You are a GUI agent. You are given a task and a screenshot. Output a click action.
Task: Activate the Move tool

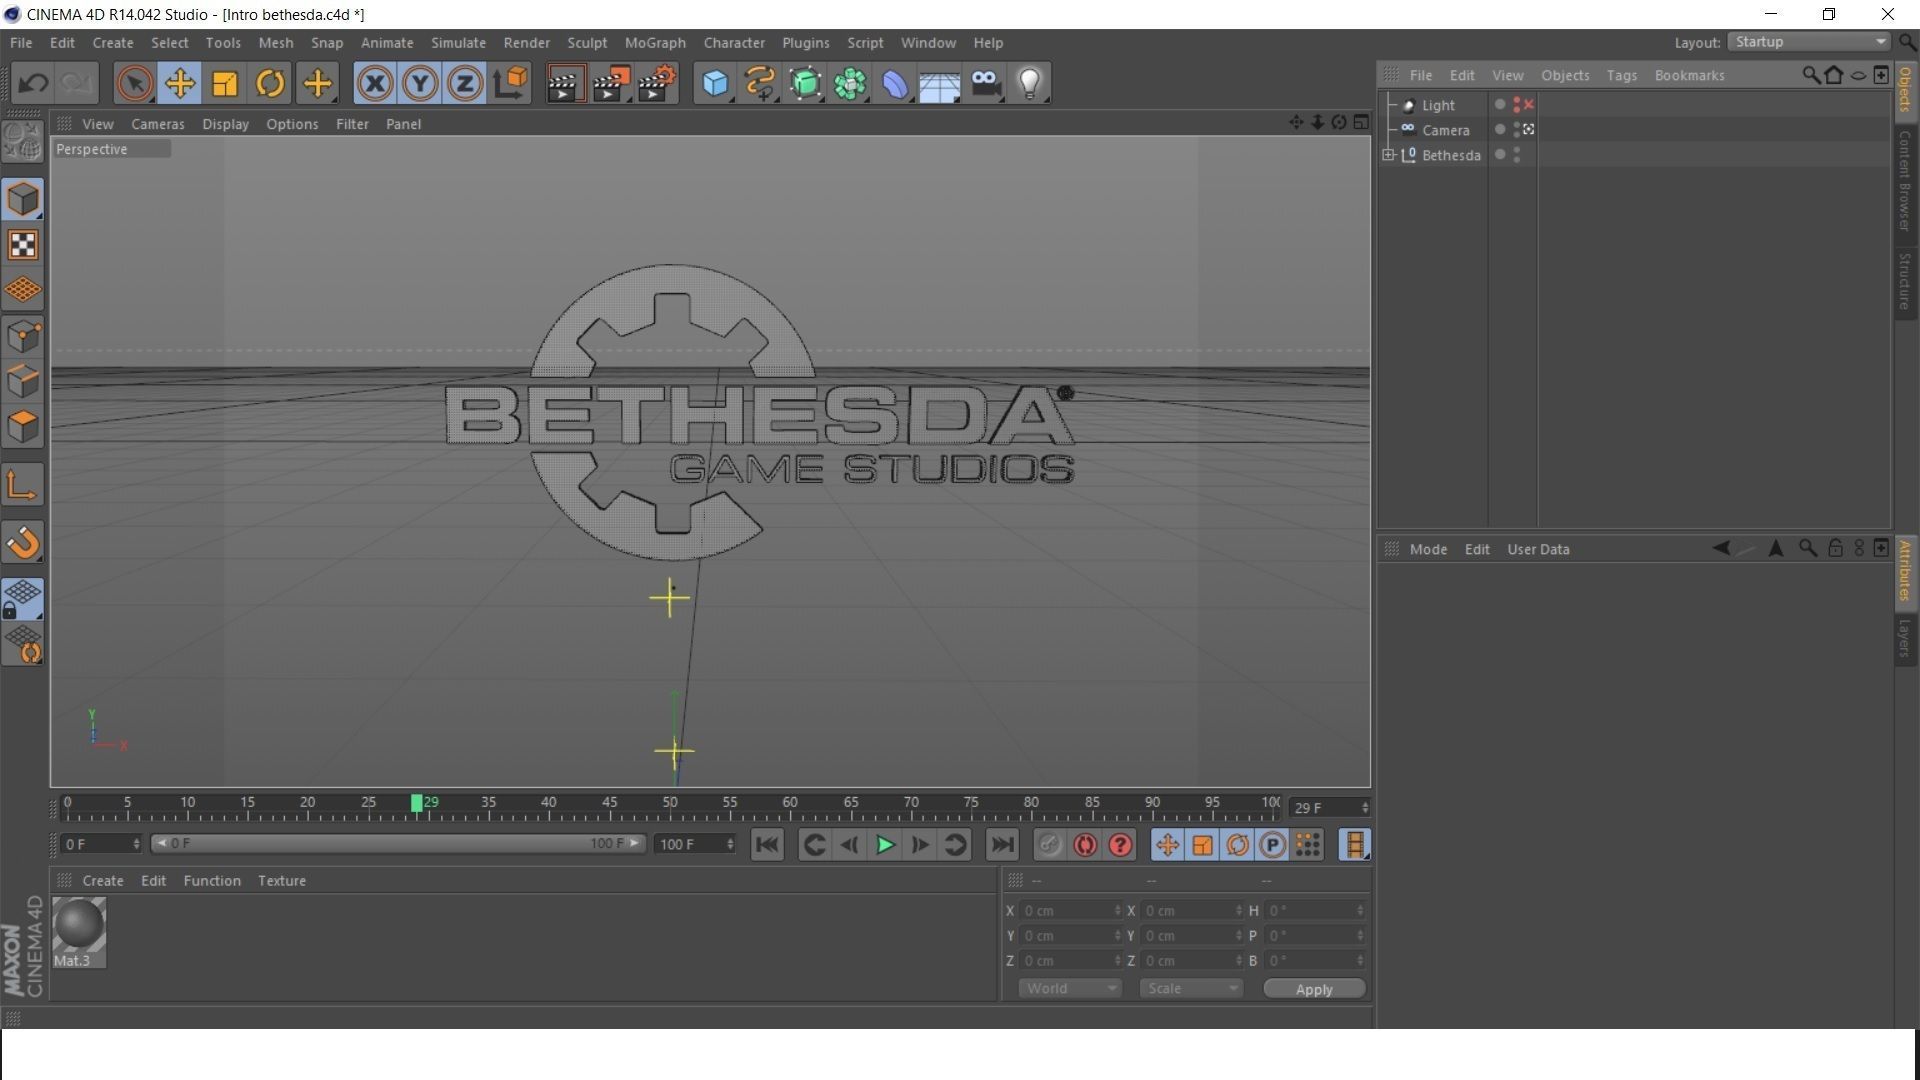point(180,84)
